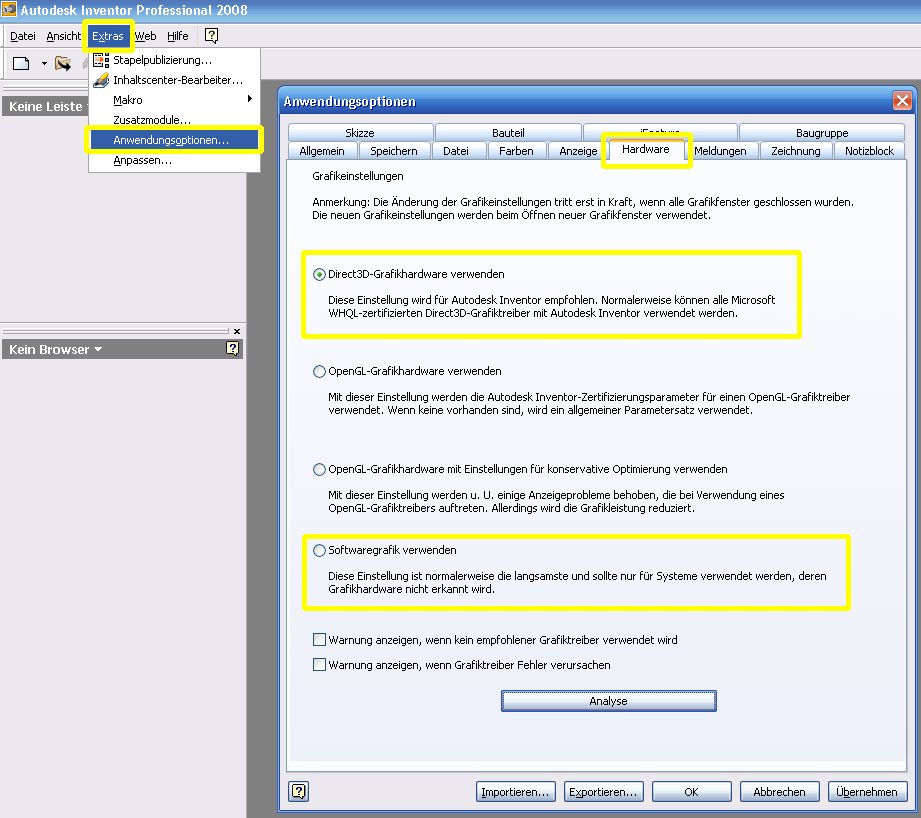Image resolution: width=921 pixels, height=818 pixels.
Task: Choose Zusatzmodule from Extras menu
Action: click(x=174, y=120)
